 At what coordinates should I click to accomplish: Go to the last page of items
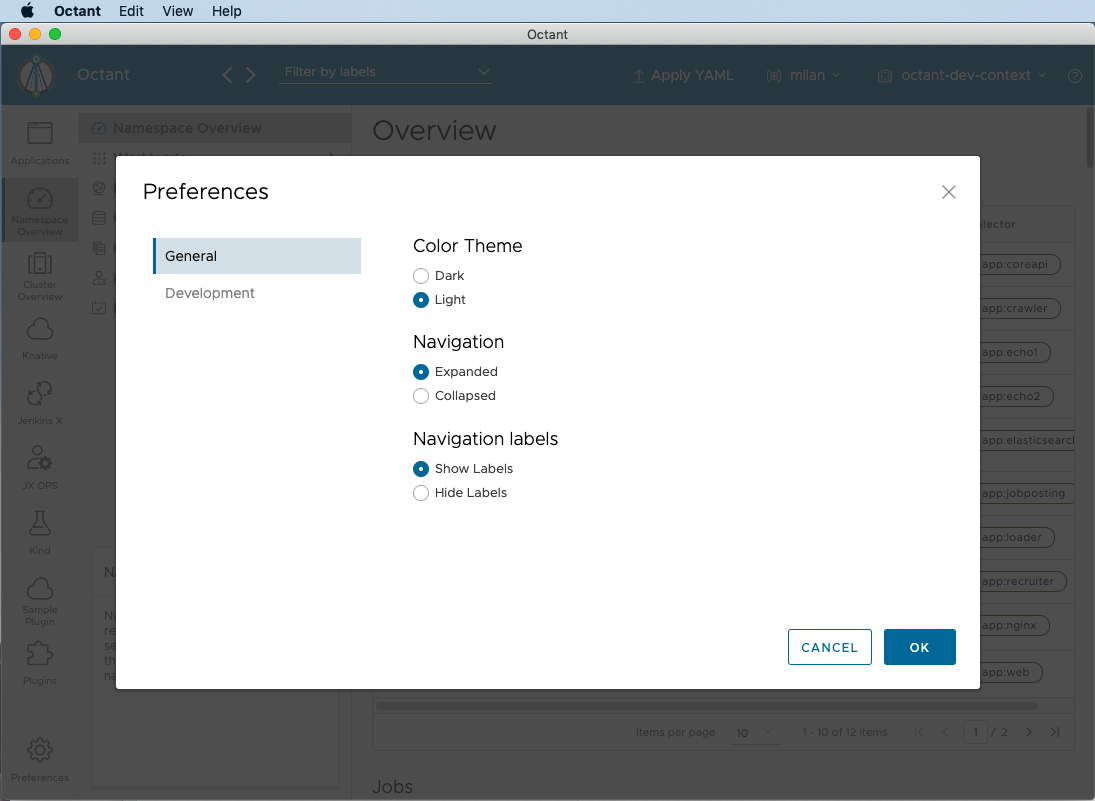click(1054, 732)
